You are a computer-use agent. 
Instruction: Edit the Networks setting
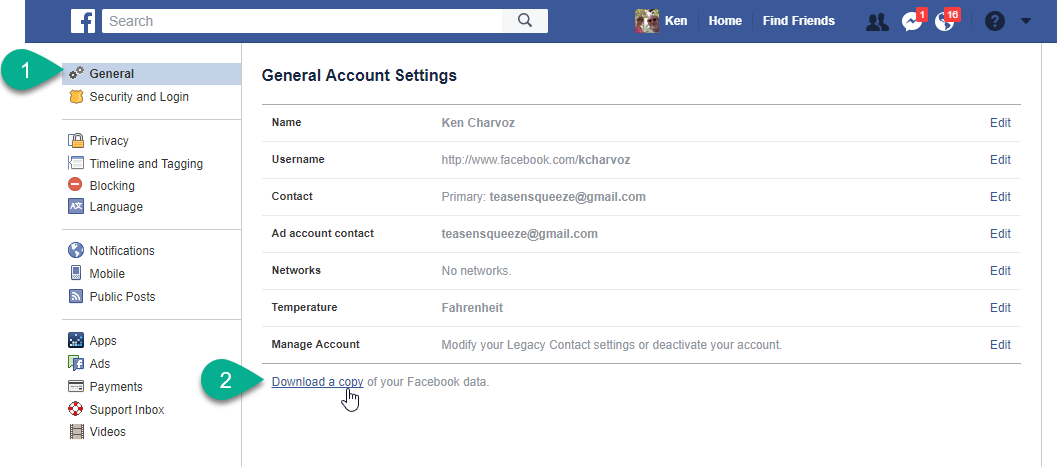tap(1000, 270)
